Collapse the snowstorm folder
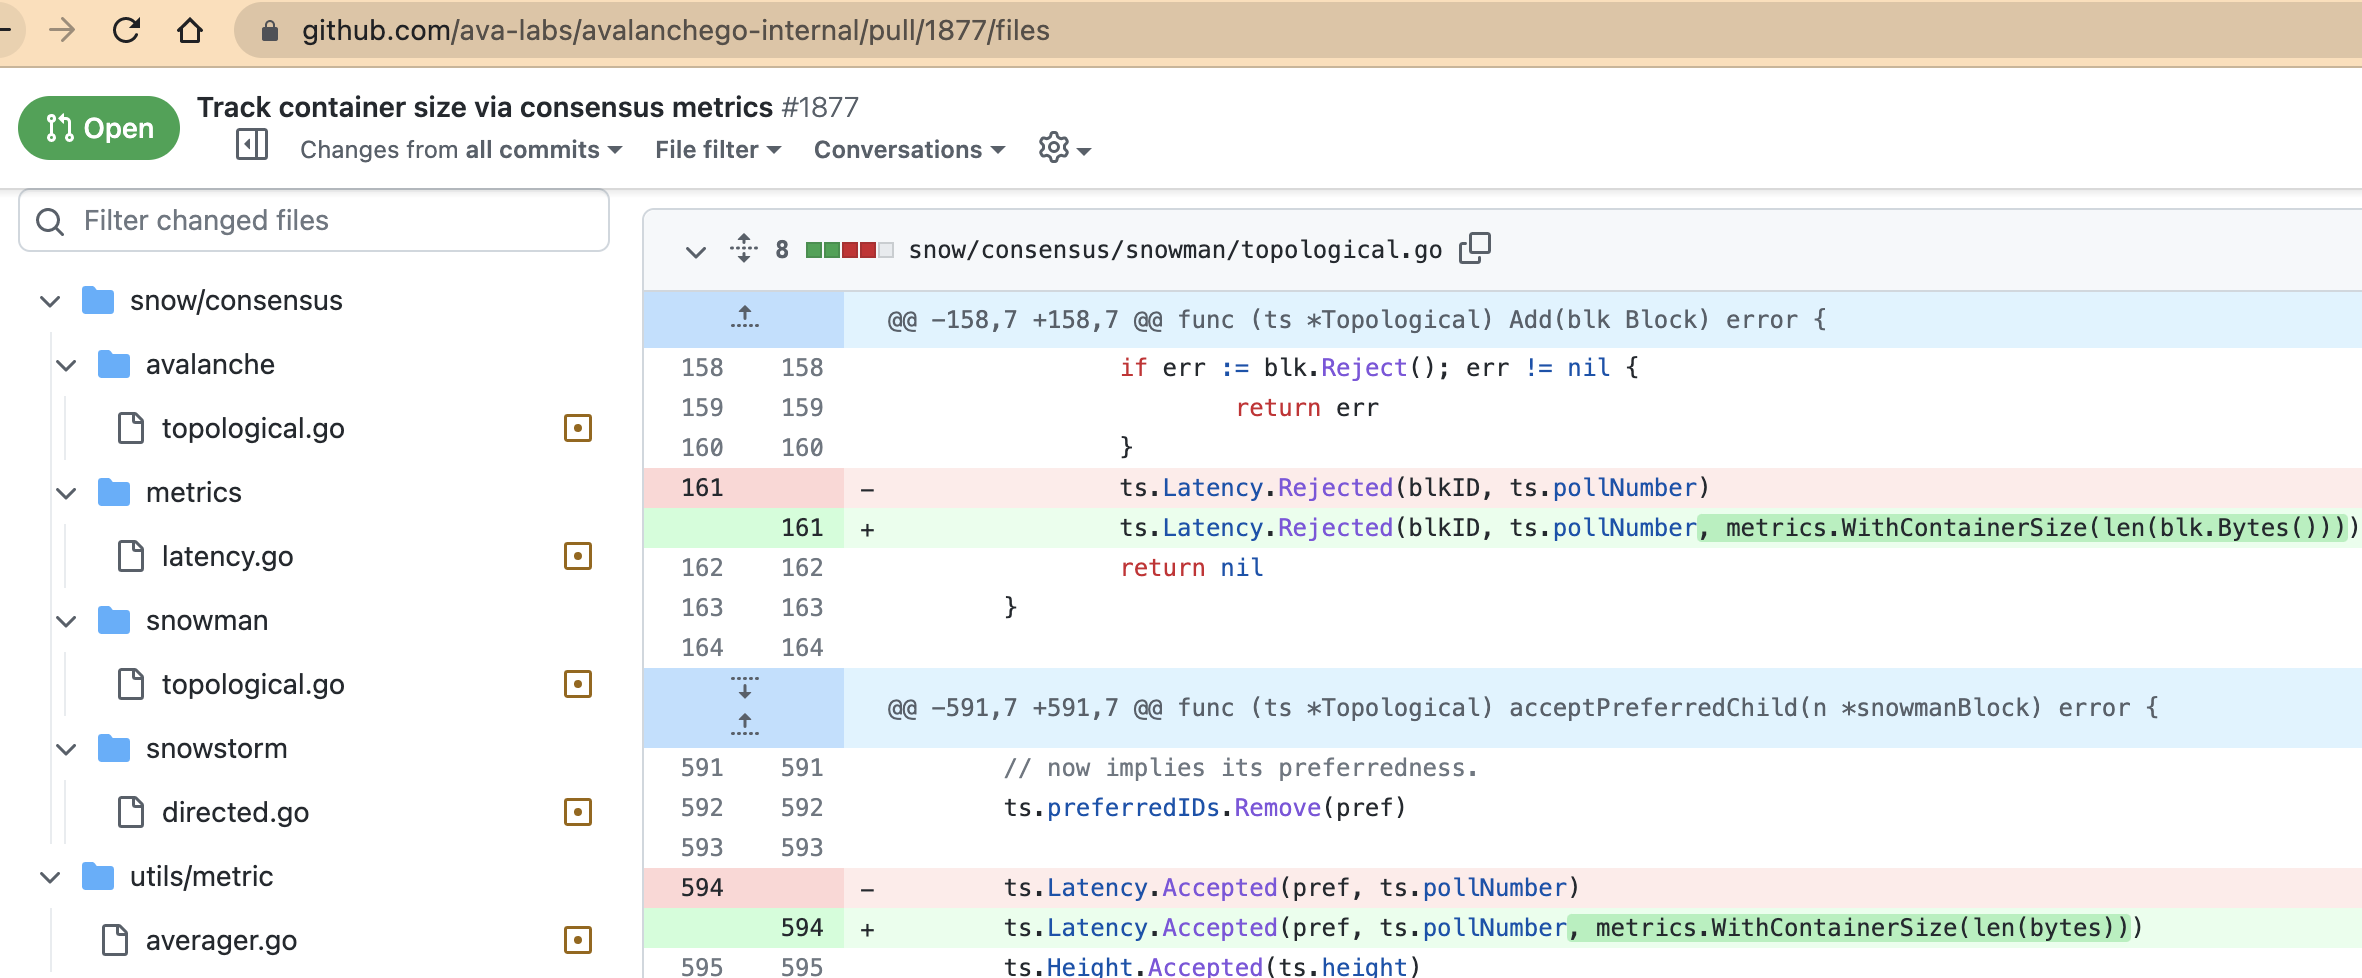 pos(66,749)
